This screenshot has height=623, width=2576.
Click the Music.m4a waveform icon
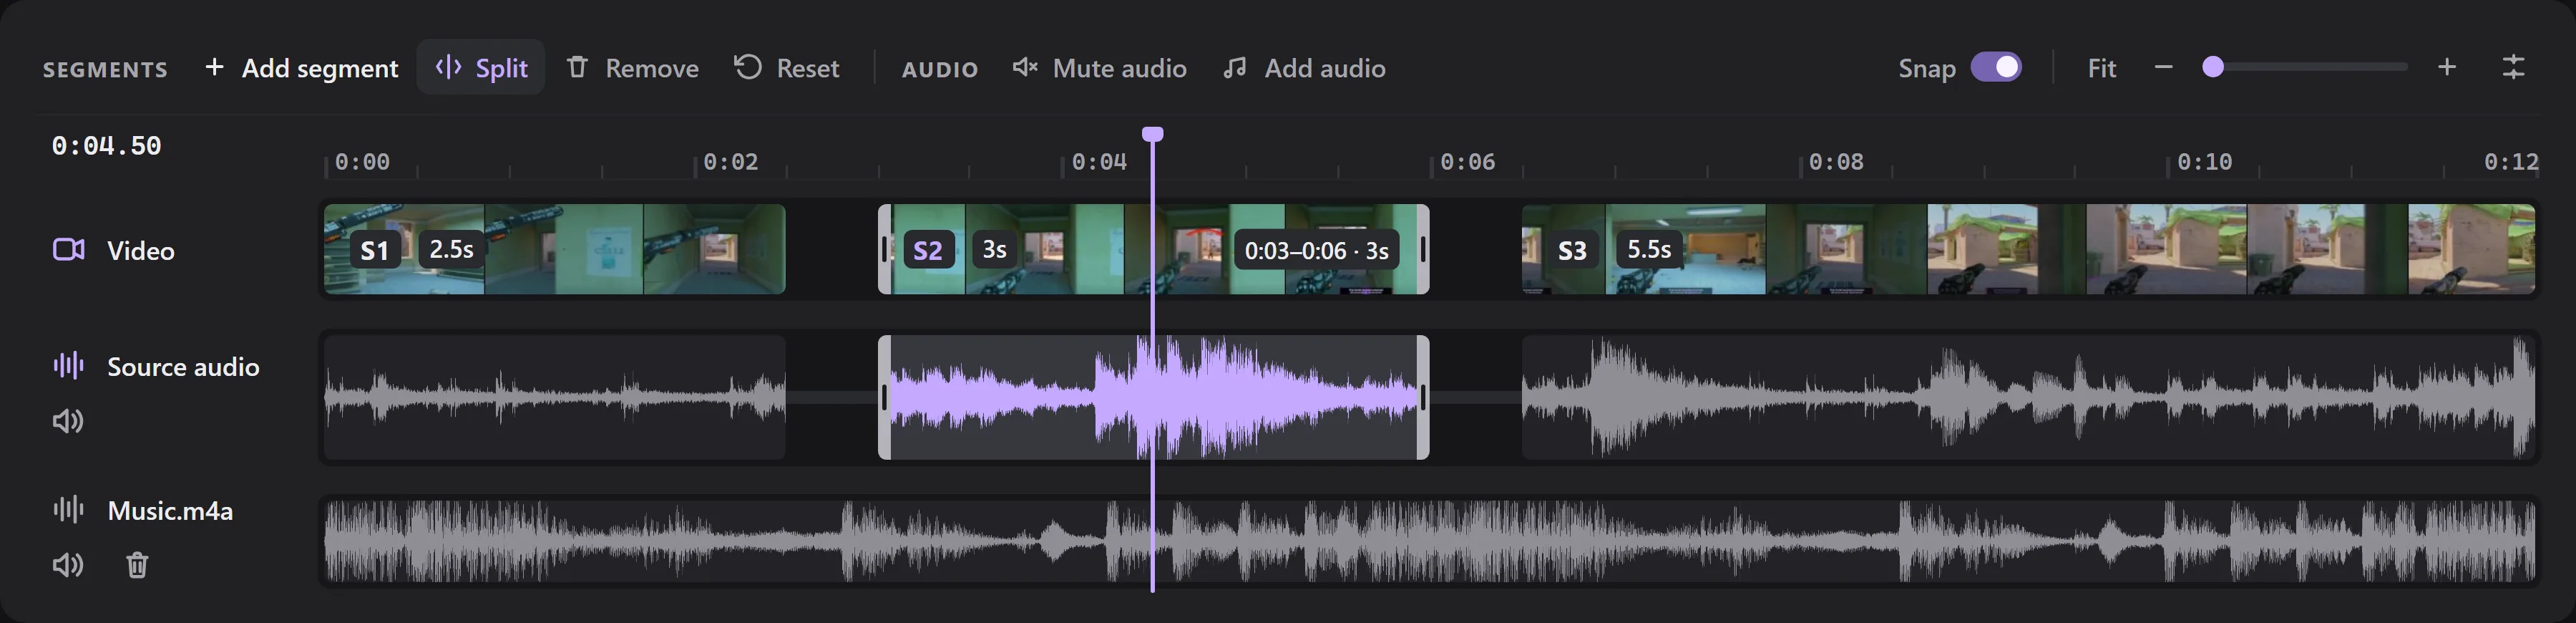coord(68,510)
